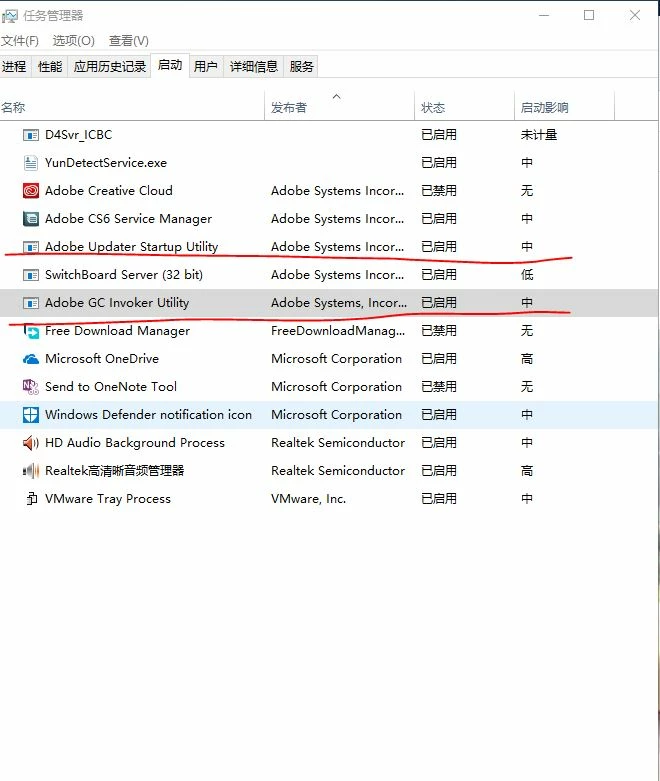Click the Windows Defender shield icon

[31, 415]
